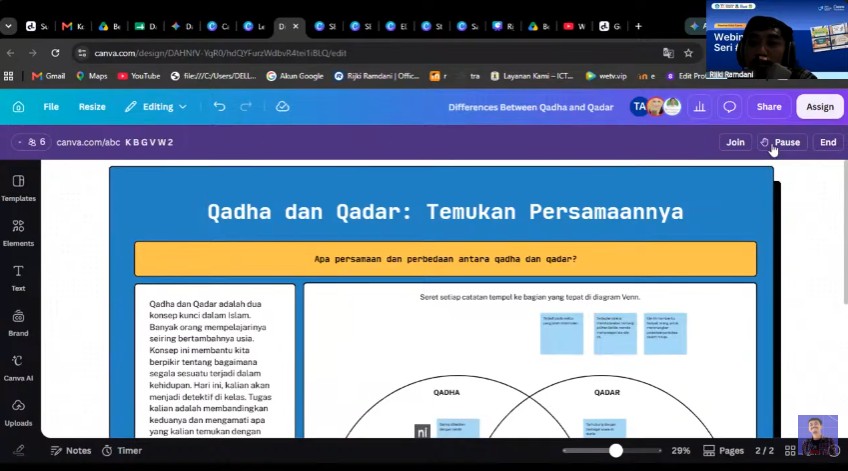Open the YouTube bookmark
This screenshot has width=848, height=471.
click(x=139, y=76)
